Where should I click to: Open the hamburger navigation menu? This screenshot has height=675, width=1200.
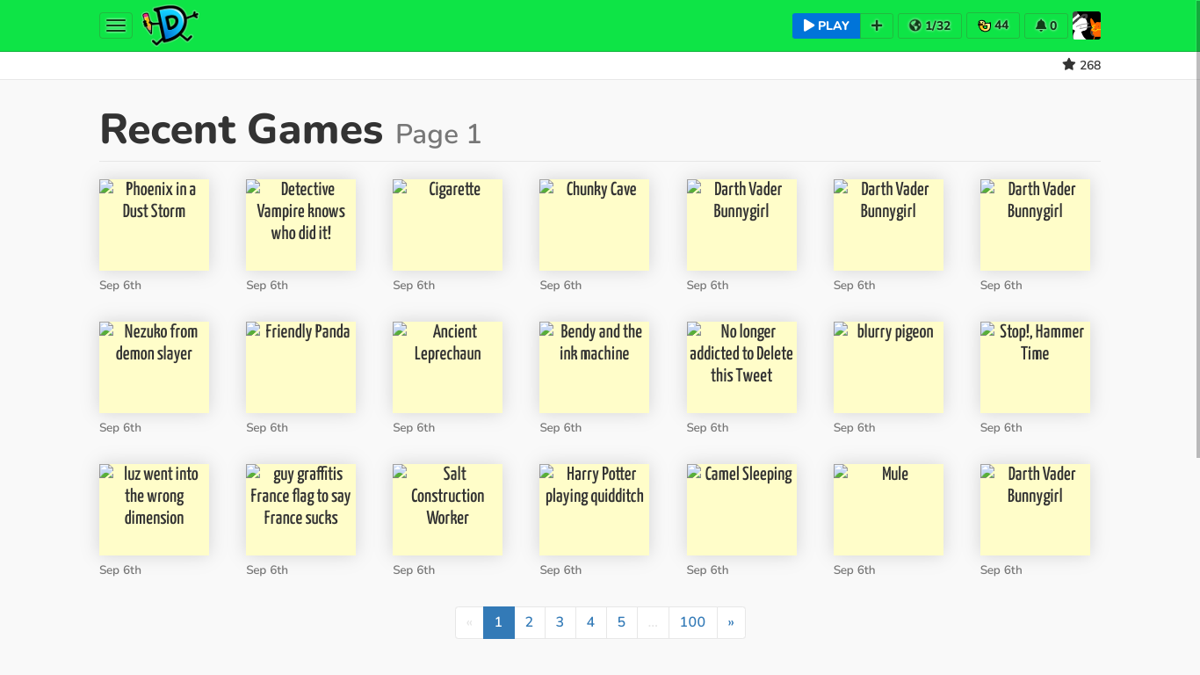point(116,25)
